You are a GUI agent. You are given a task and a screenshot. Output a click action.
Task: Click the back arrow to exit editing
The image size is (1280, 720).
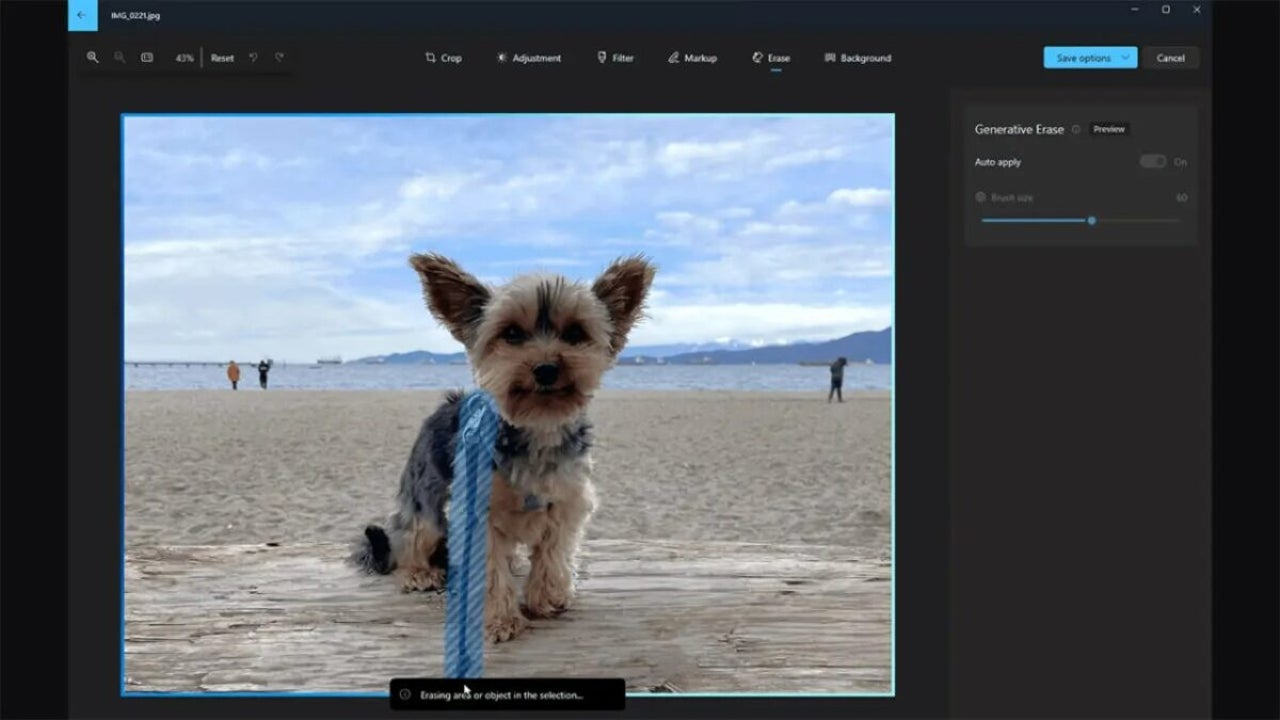tap(82, 16)
